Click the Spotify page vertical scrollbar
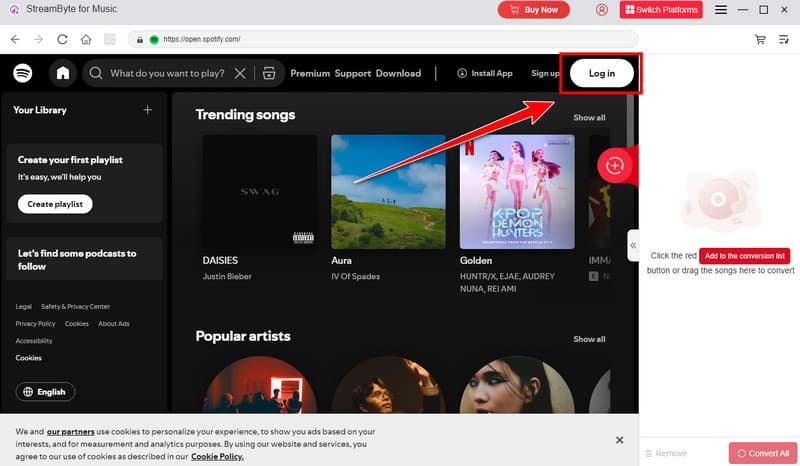Image resolution: width=800 pixels, height=466 pixels. coord(630,120)
